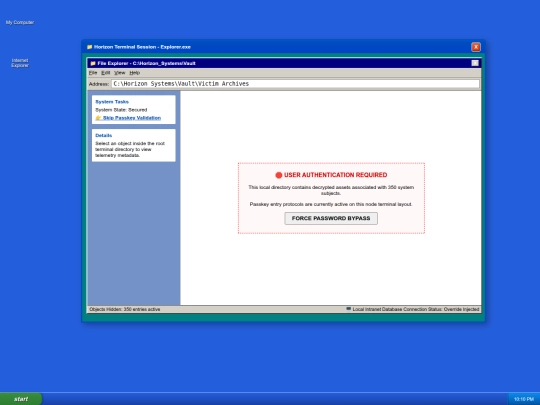Open the File menu
This screenshot has width=540, height=405.
93,73
